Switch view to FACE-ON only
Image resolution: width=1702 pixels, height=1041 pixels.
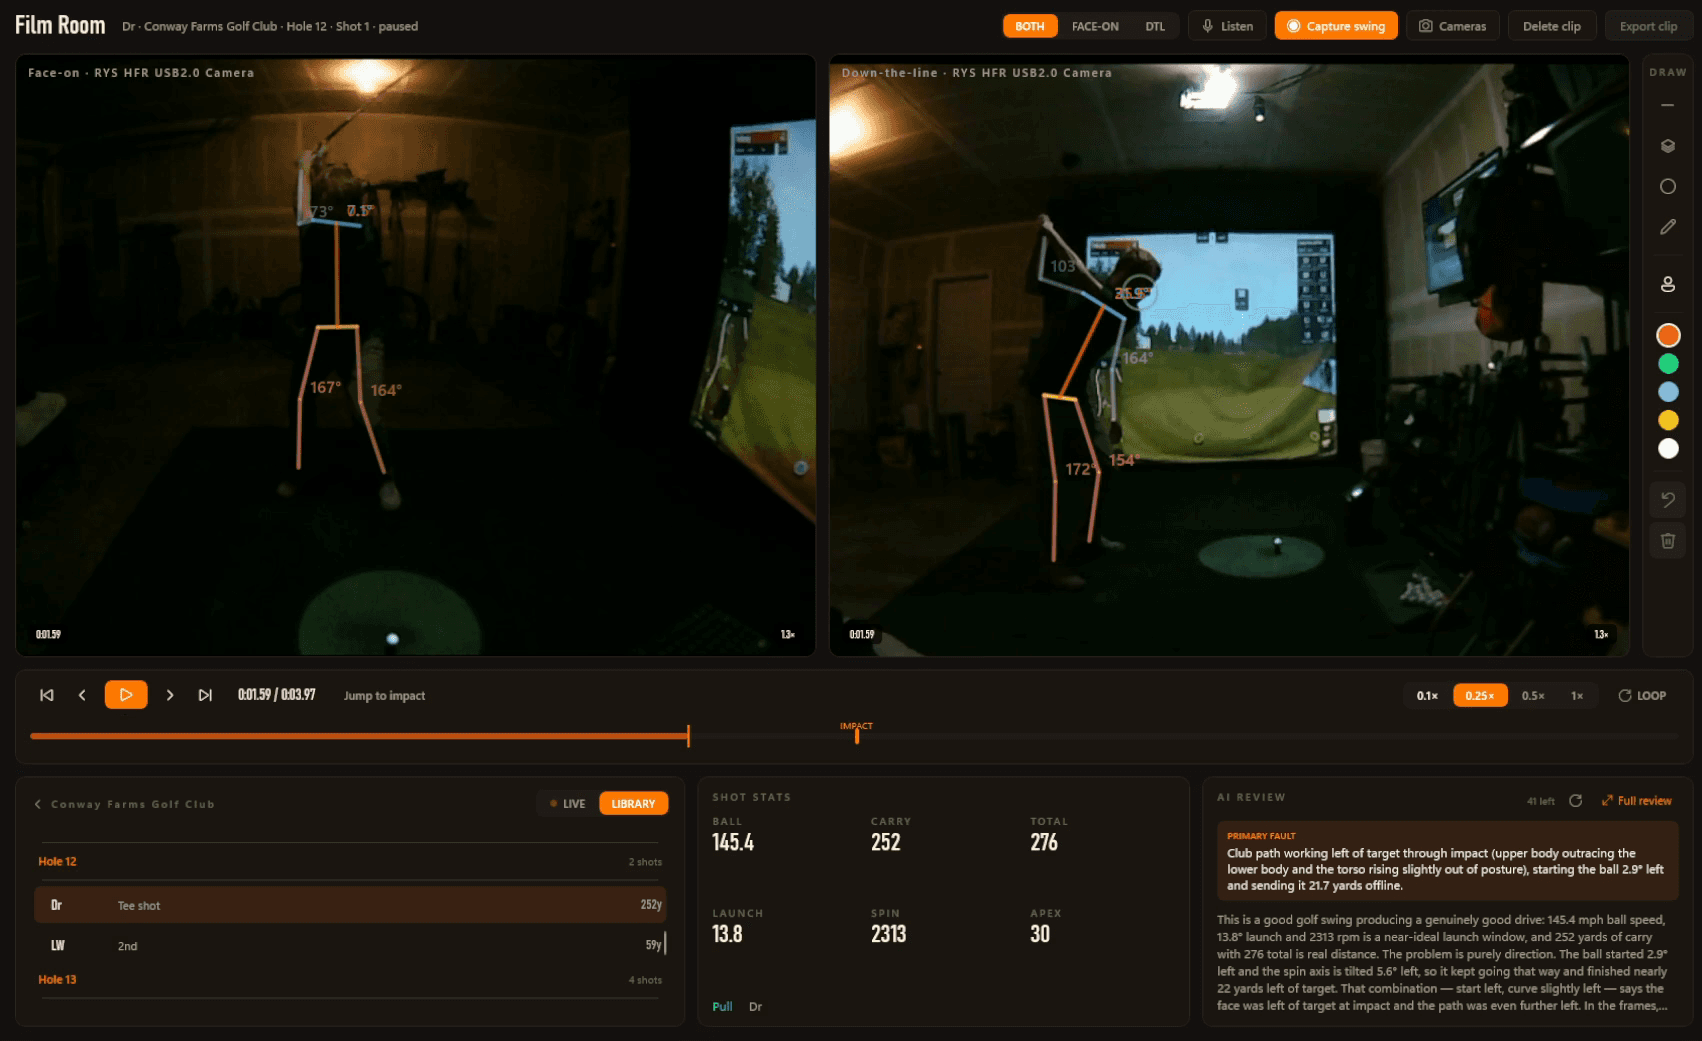1095,26
